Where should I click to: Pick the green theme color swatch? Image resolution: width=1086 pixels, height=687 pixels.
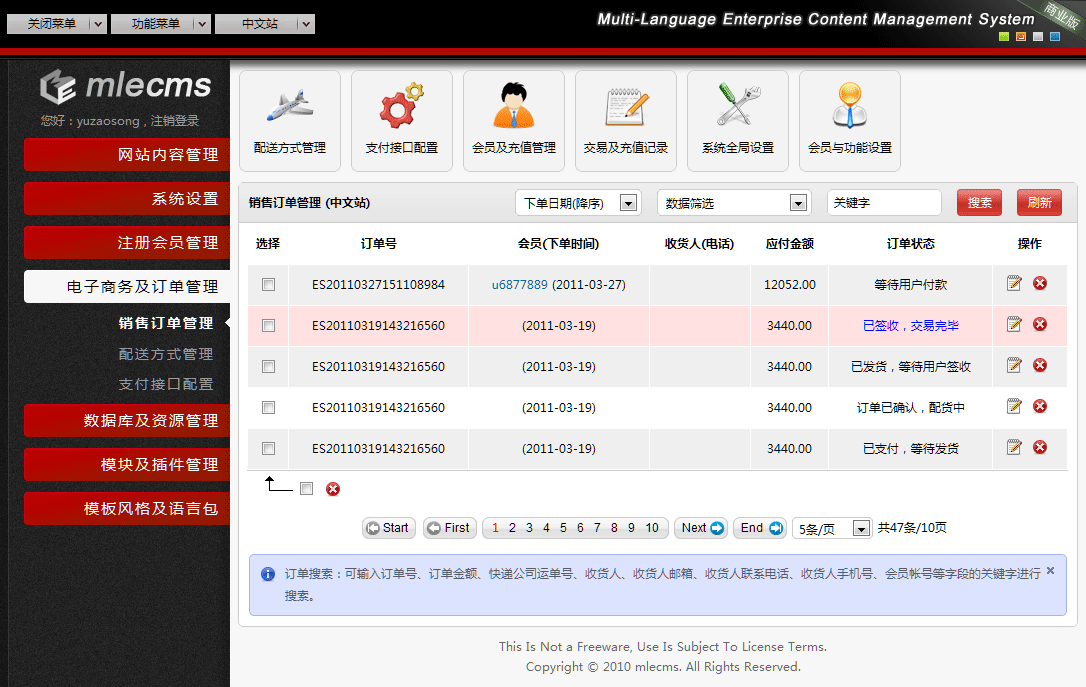click(x=1004, y=37)
